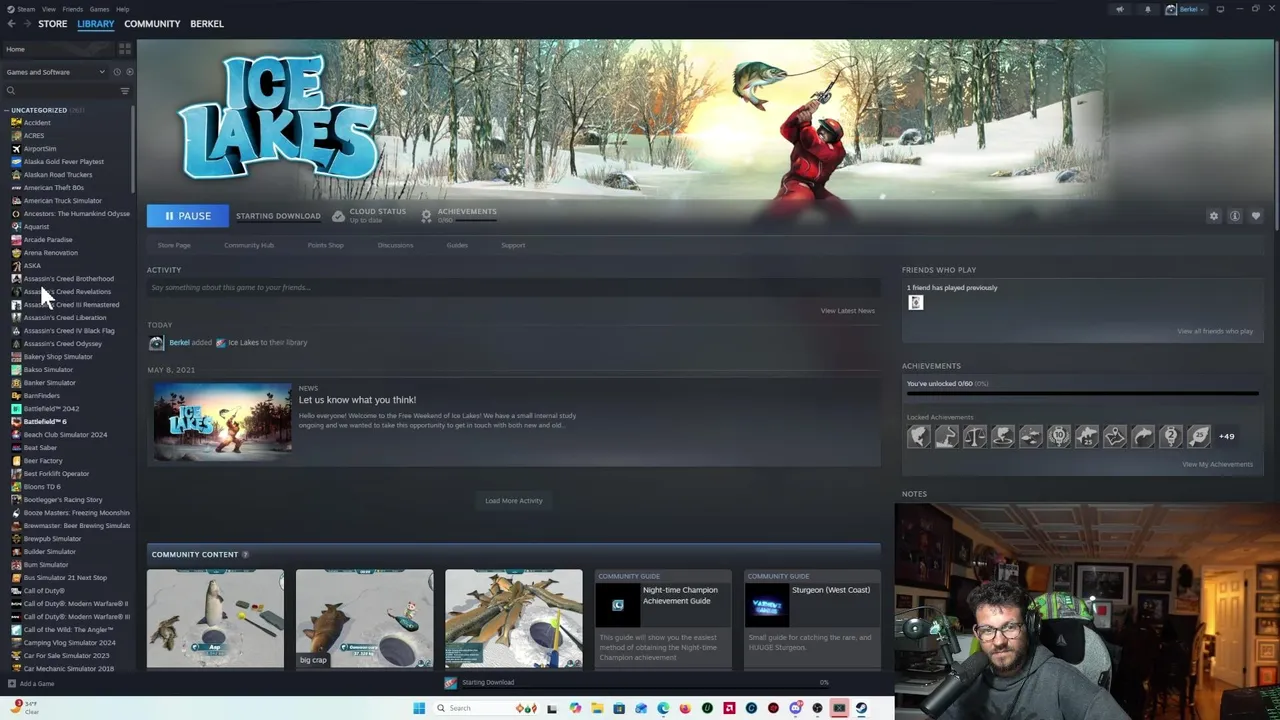
Task: Open the Games menu
Action: pos(99,9)
